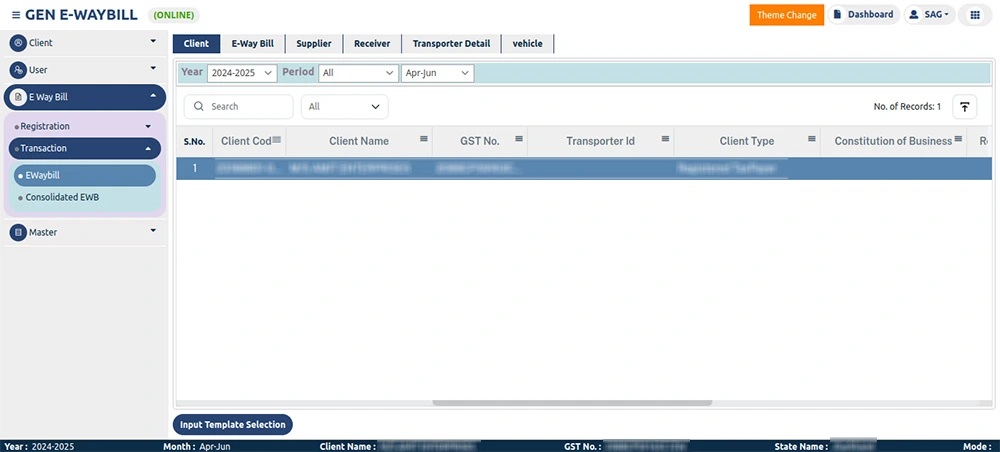Expand the Master sidebar section
The image size is (1000, 452).
click(x=153, y=231)
